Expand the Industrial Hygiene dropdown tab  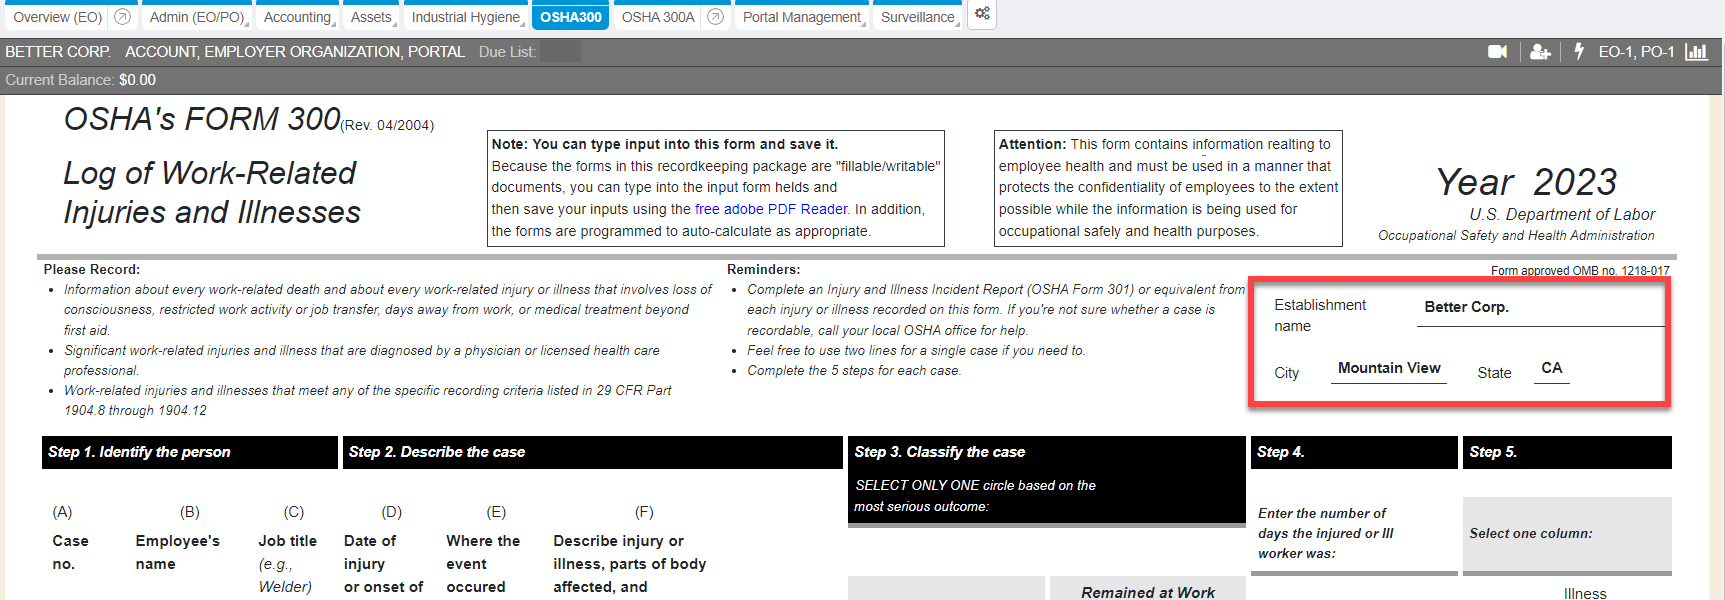pyautogui.click(x=468, y=17)
